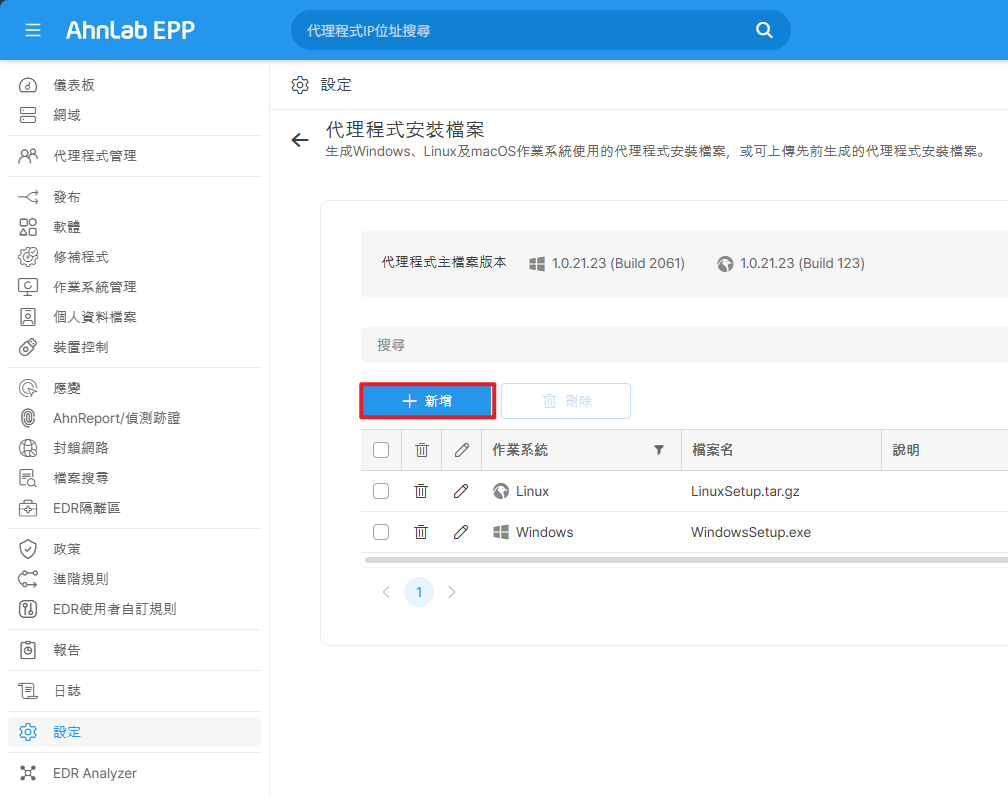Viewport: 1008px width, 796px height.
Task: Click the AhnLab EPP logo
Action: pyautogui.click(x=130, y=30)
